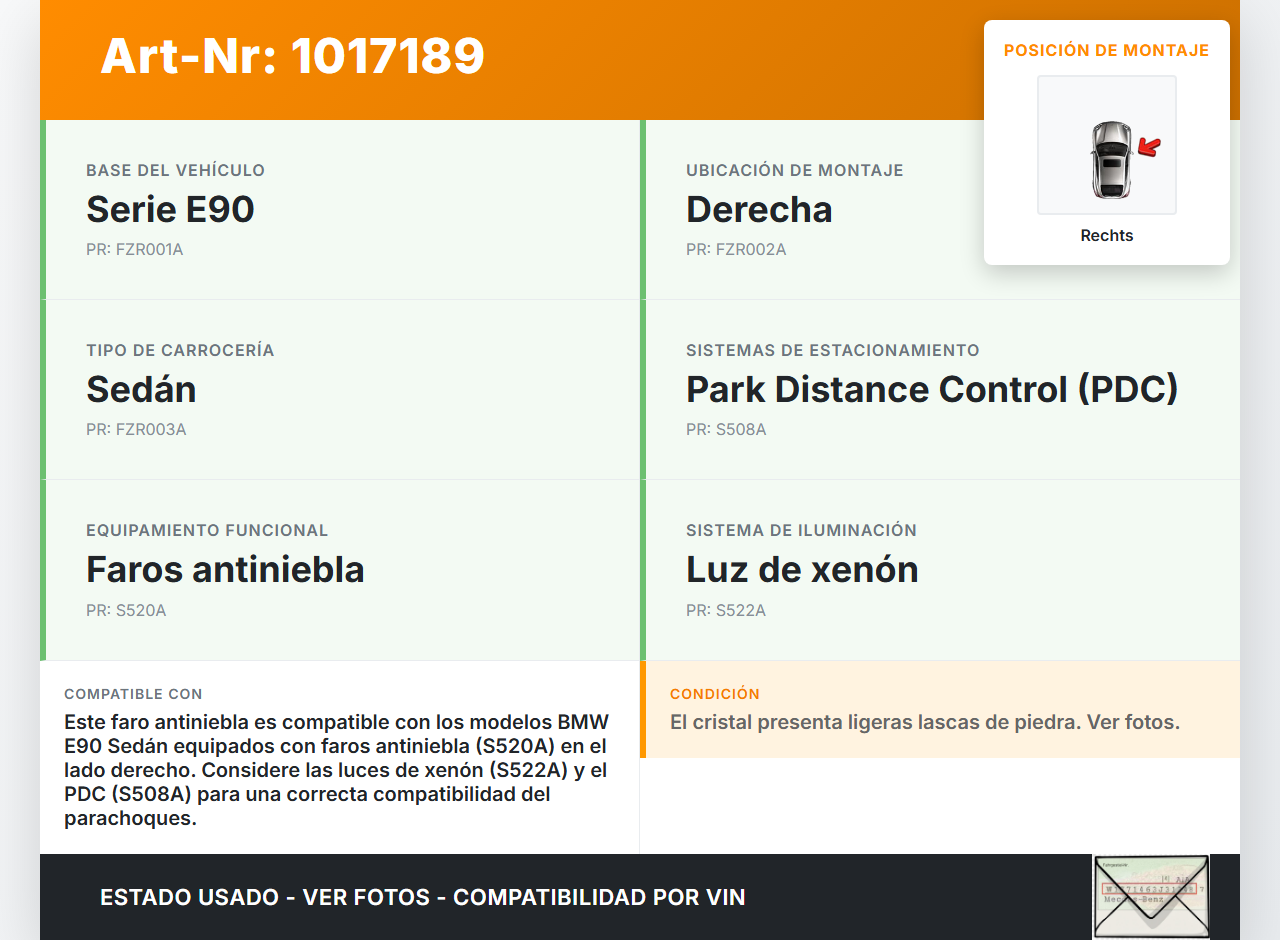Click the PR: S520A code

[x=126, y=610]
